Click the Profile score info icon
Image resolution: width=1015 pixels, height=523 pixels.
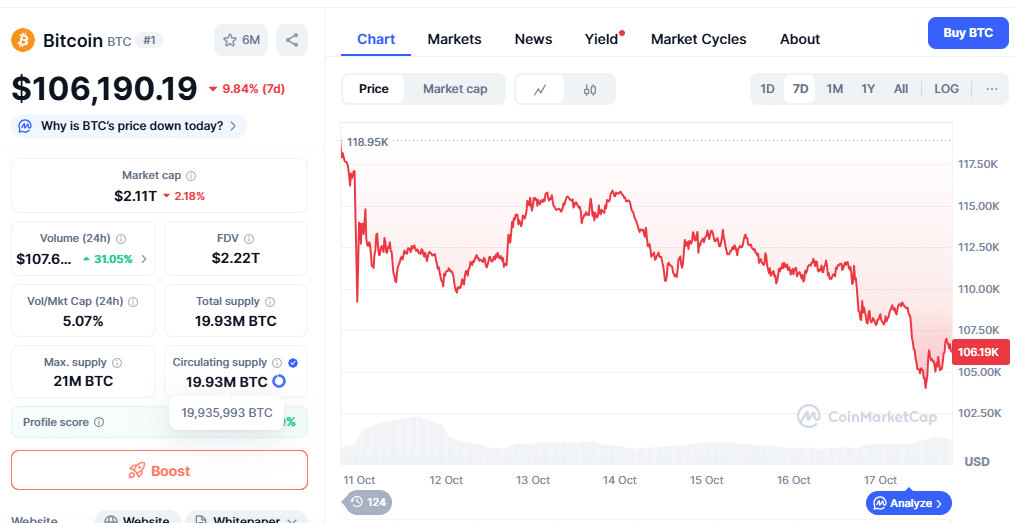pyautogui.click(x=99, y=422)
